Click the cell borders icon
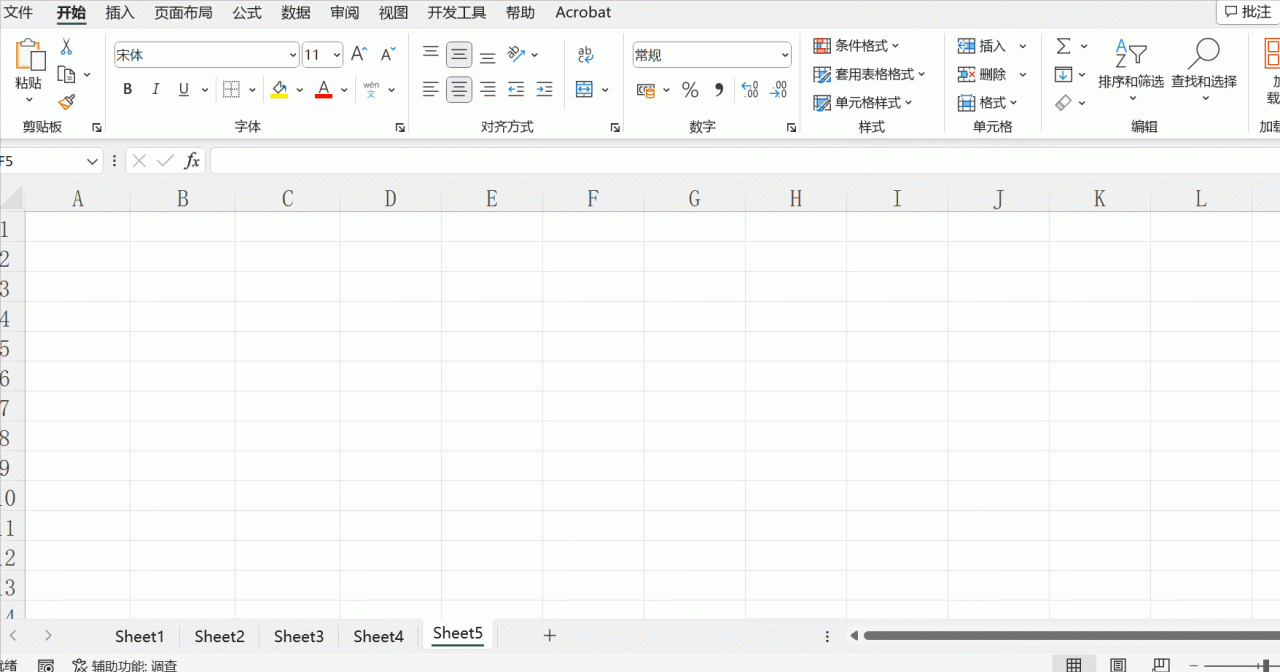The width and height of the screenshot is (1280, 672). 231,90
